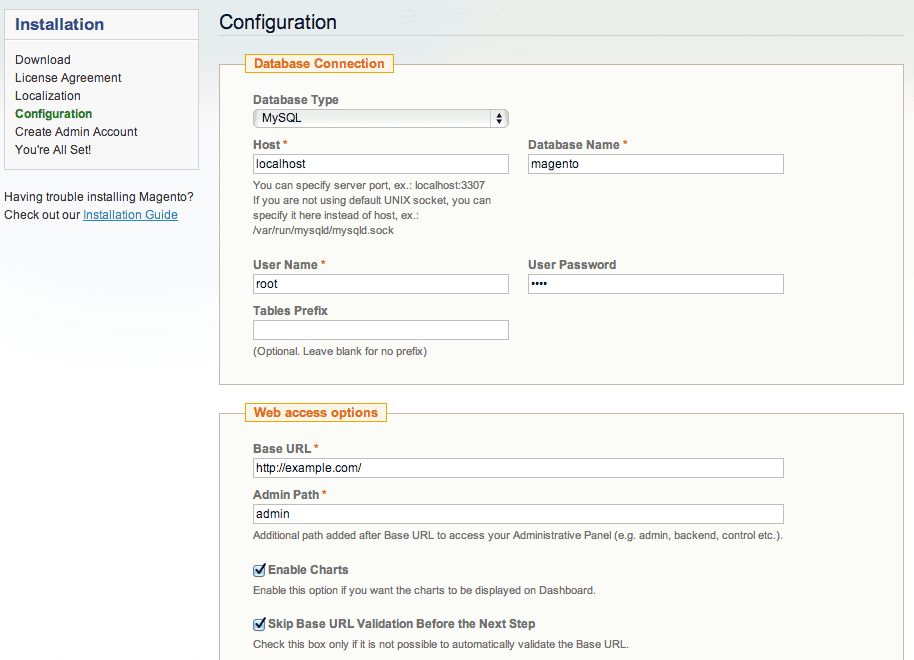The image size is (914, 660).
Task: Select You're All Set! step
Action: (x=53, y=150)
